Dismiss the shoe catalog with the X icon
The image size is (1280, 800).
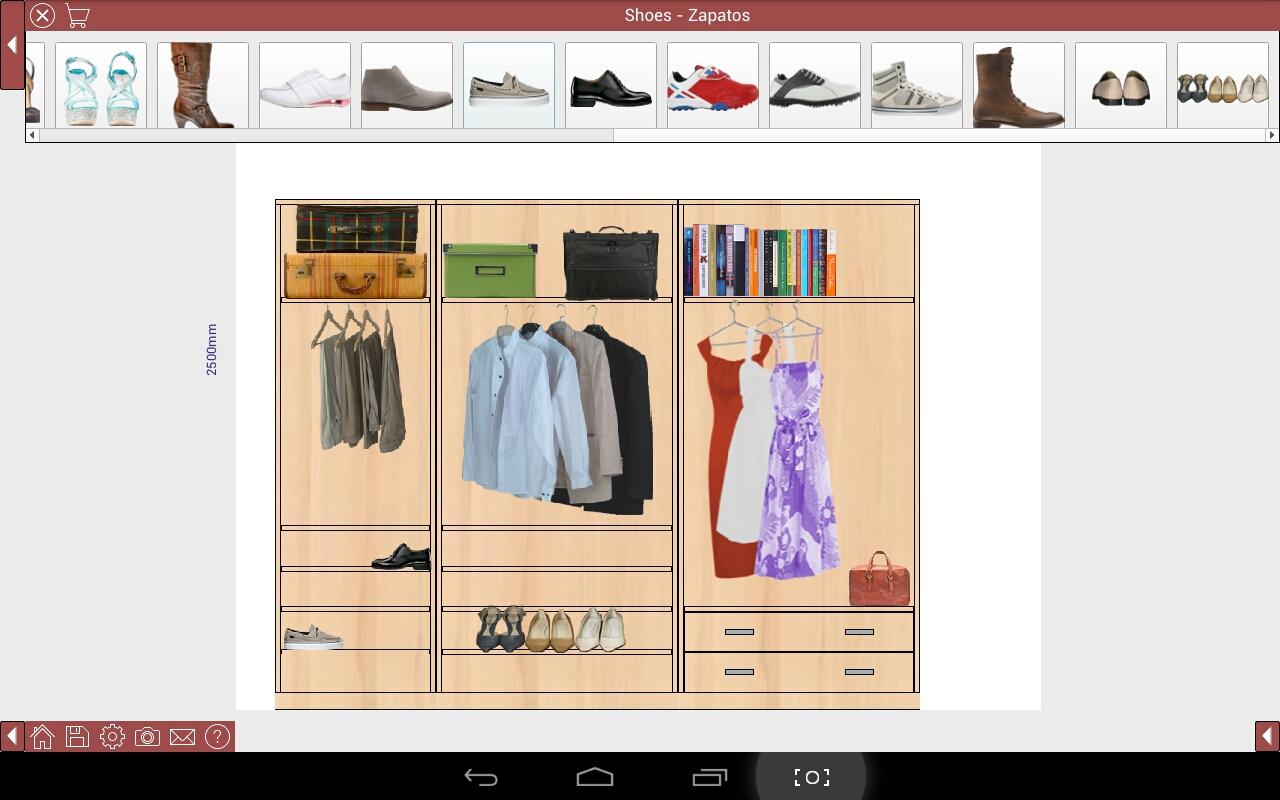click(x=42, y=16)
